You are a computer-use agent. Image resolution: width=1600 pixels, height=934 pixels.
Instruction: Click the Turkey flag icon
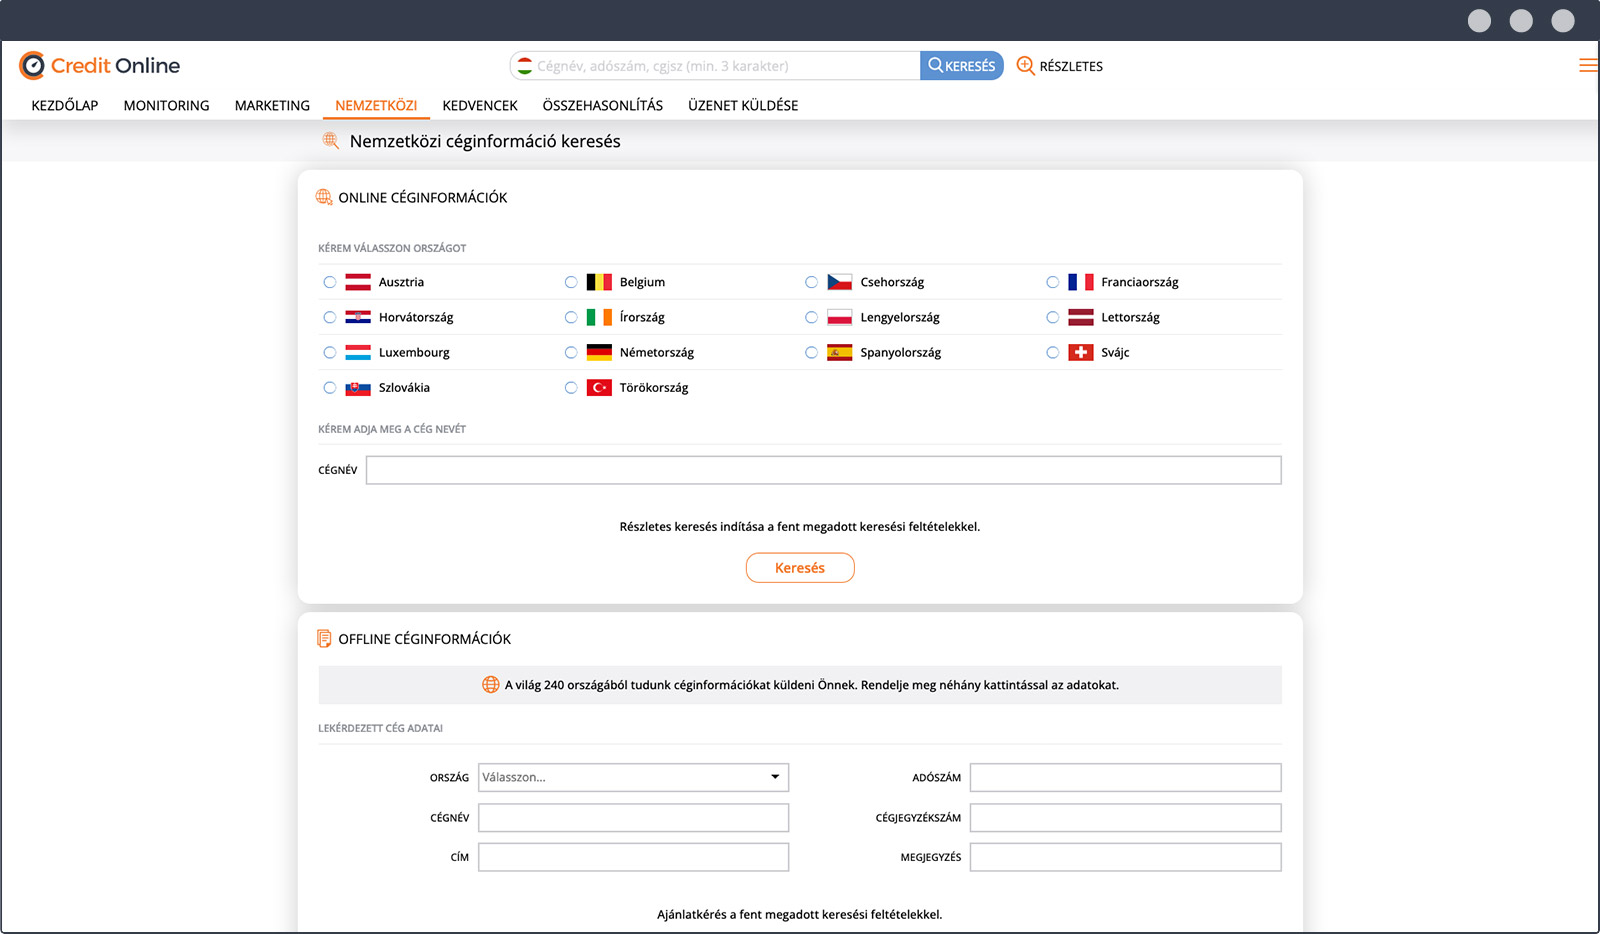coord(599,388)
